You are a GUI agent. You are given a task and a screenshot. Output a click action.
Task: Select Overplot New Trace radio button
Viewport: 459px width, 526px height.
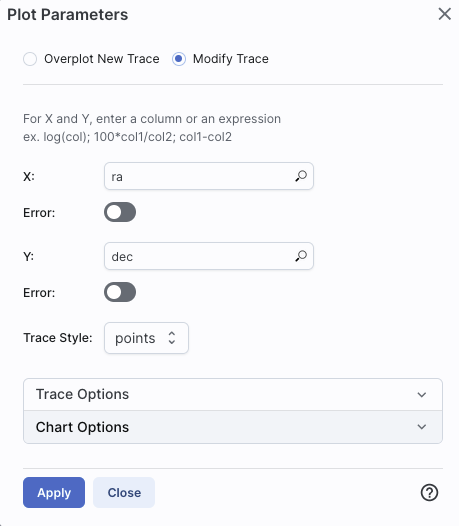pos(30,59)
